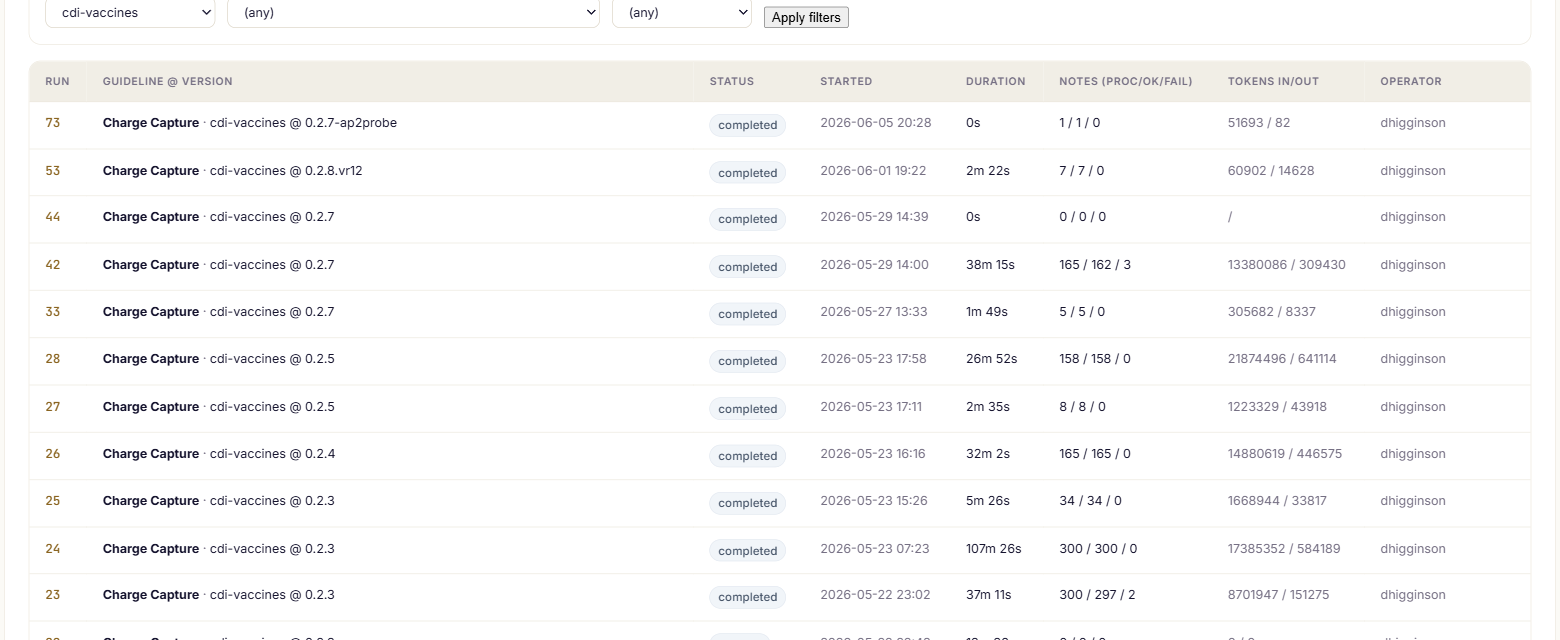Click operator dhigginson in run 26 row
The image size is (1560, 640).
tap(1413, 454)
